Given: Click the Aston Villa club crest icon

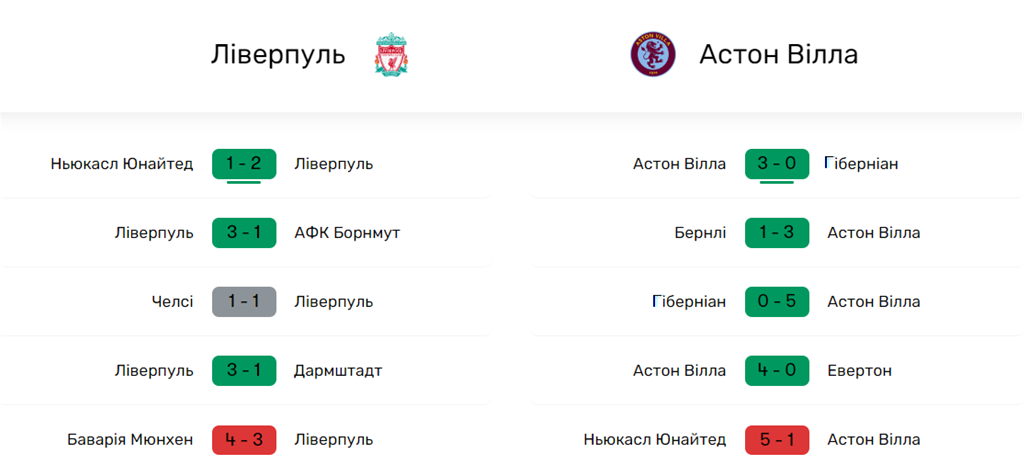Looking at the screenshot, I should pyautogui.click(x=653, y=54).
